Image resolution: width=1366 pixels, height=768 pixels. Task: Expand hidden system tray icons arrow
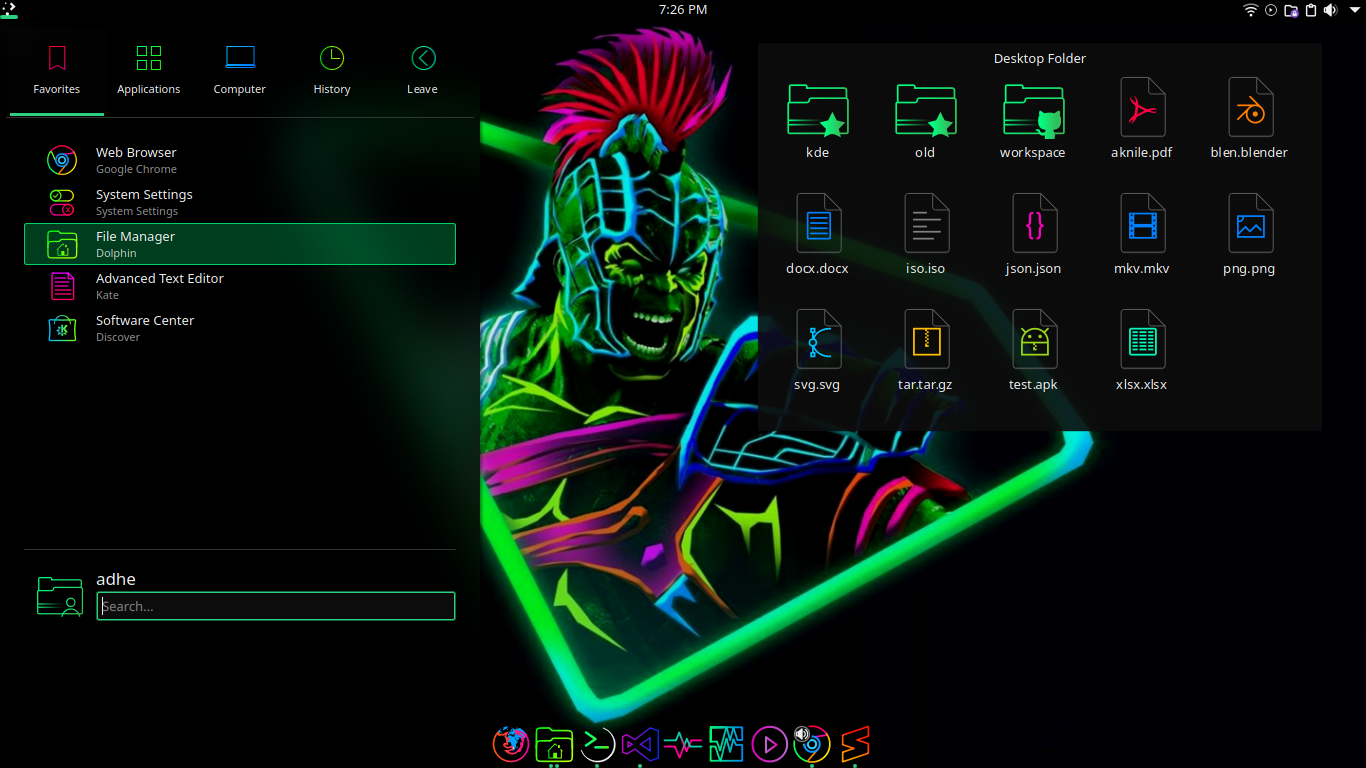[1354, 10]
